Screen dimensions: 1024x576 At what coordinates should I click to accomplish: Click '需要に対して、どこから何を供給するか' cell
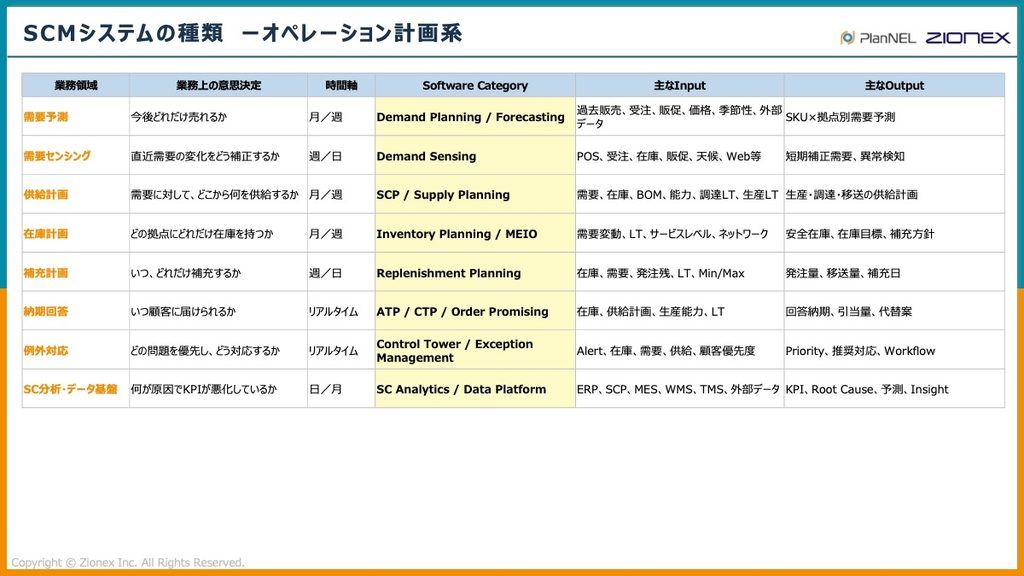(218, 195)
